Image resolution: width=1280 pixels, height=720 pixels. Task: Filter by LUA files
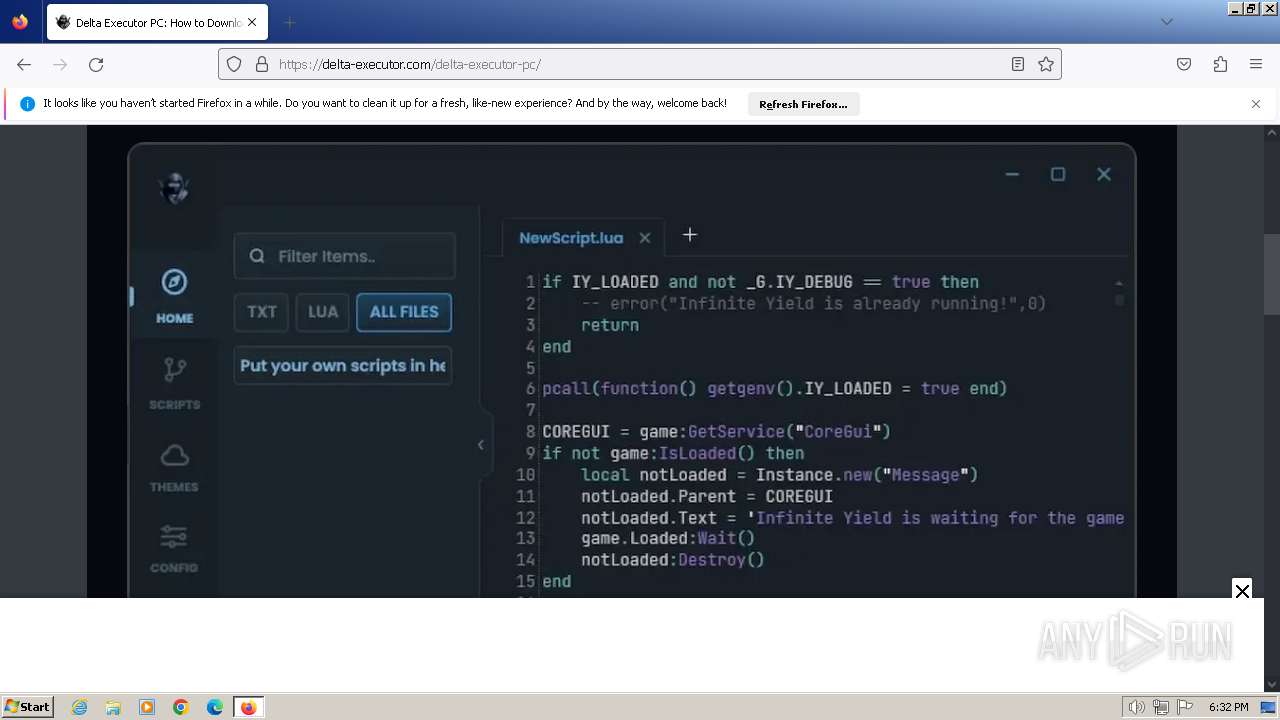click(323, 312)
